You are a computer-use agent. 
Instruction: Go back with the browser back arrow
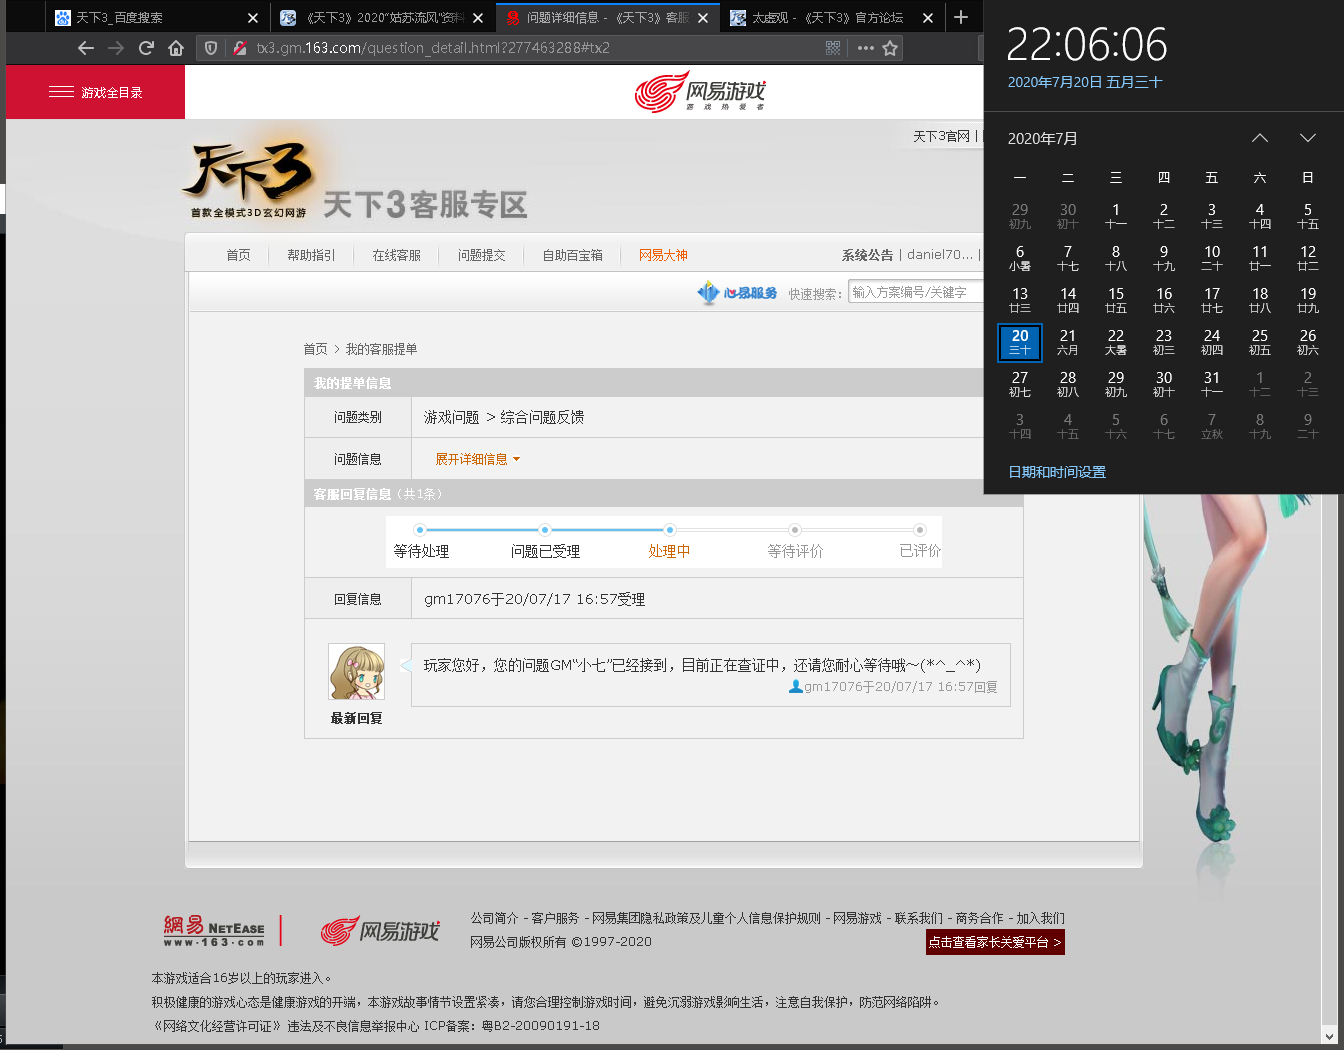point(86,48)
